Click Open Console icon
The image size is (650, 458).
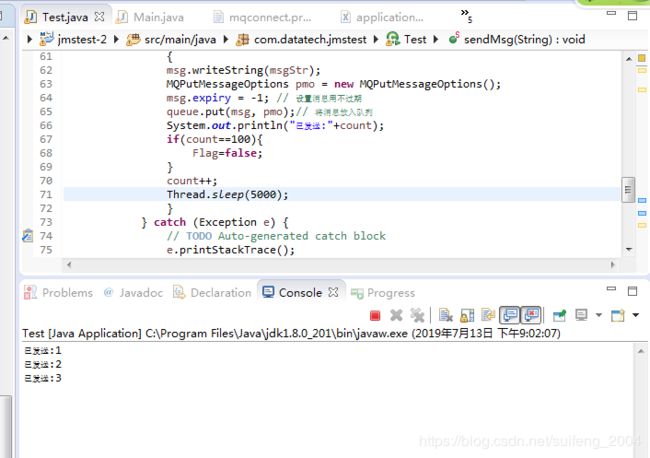[x=618, y=315]
